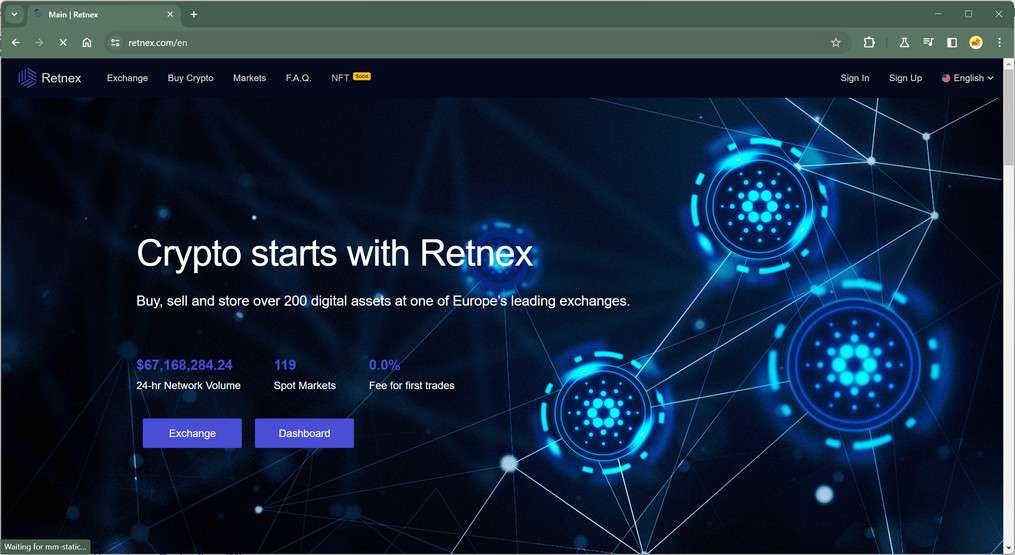Open Chrome Labs flask icon

pyautogui.click(x=904, y=43)
